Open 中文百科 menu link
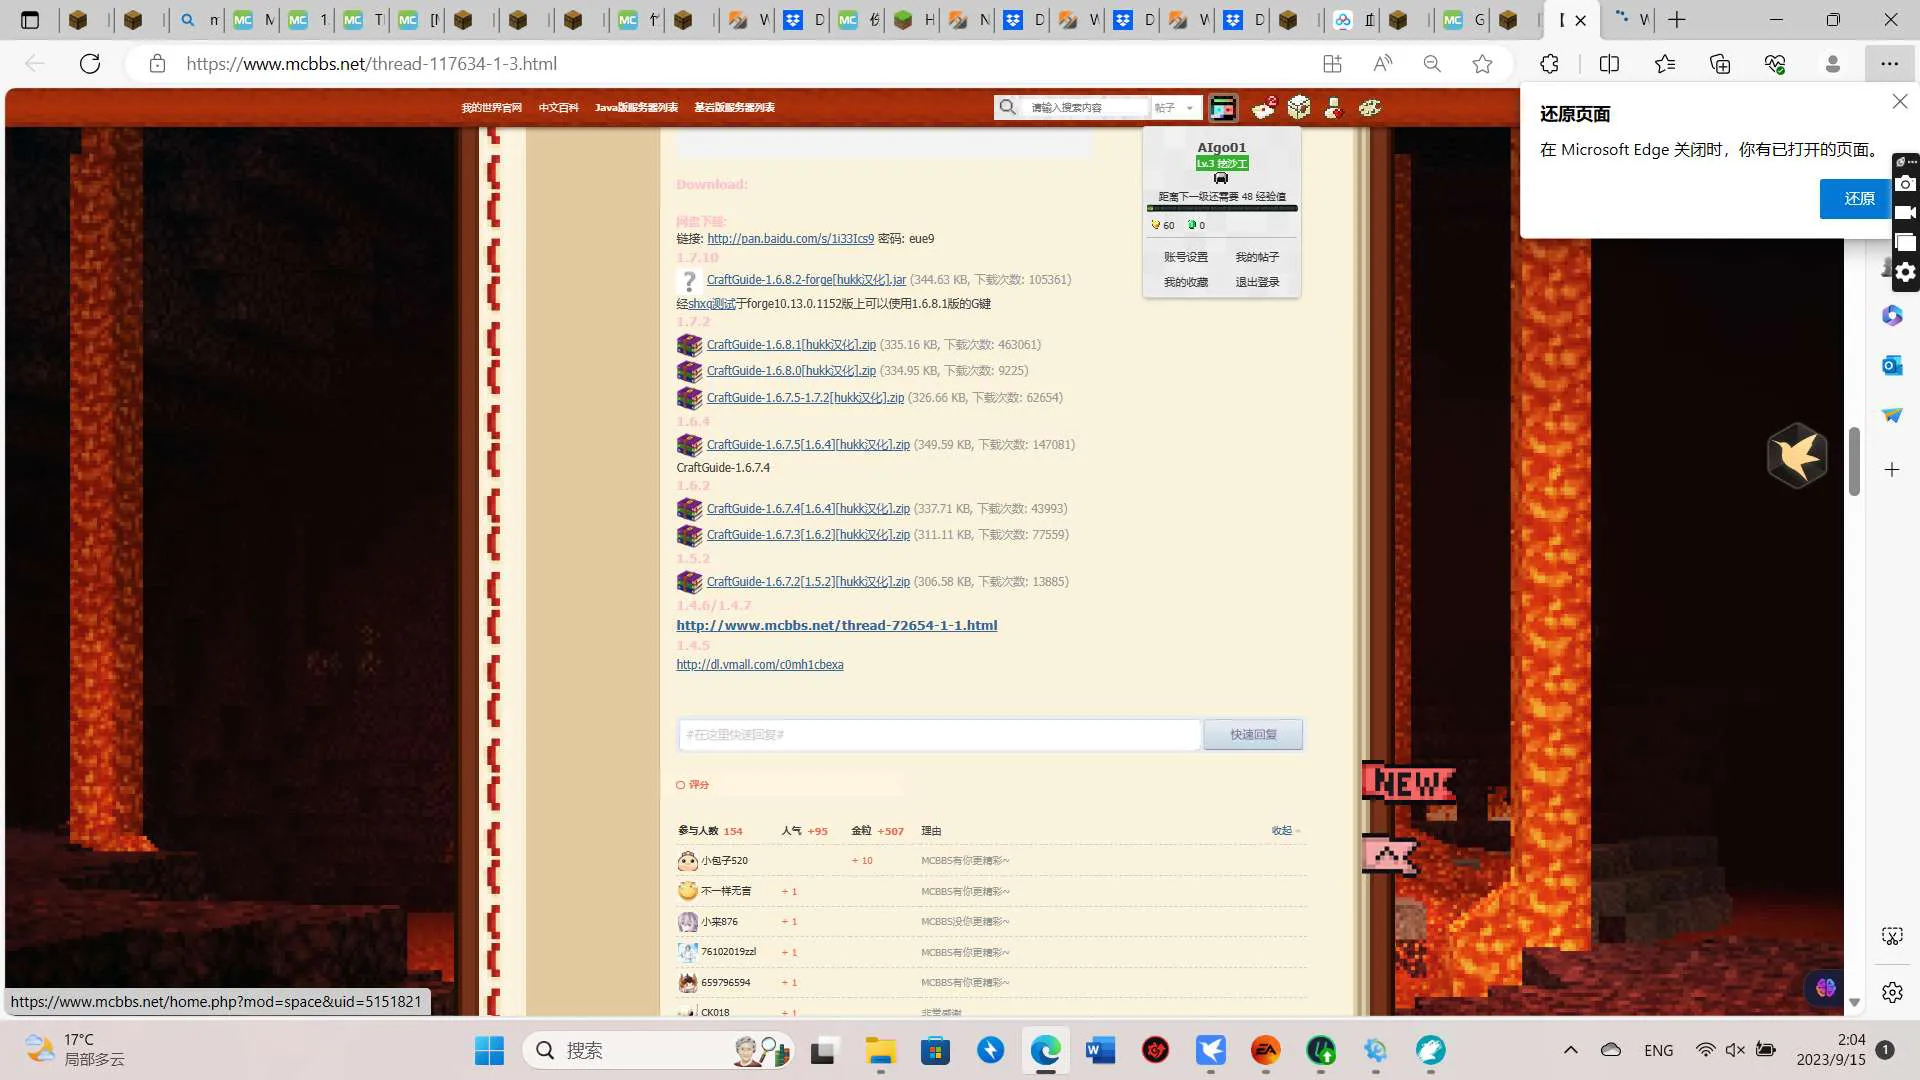The image size is (1920, 1080). [558, 107]
